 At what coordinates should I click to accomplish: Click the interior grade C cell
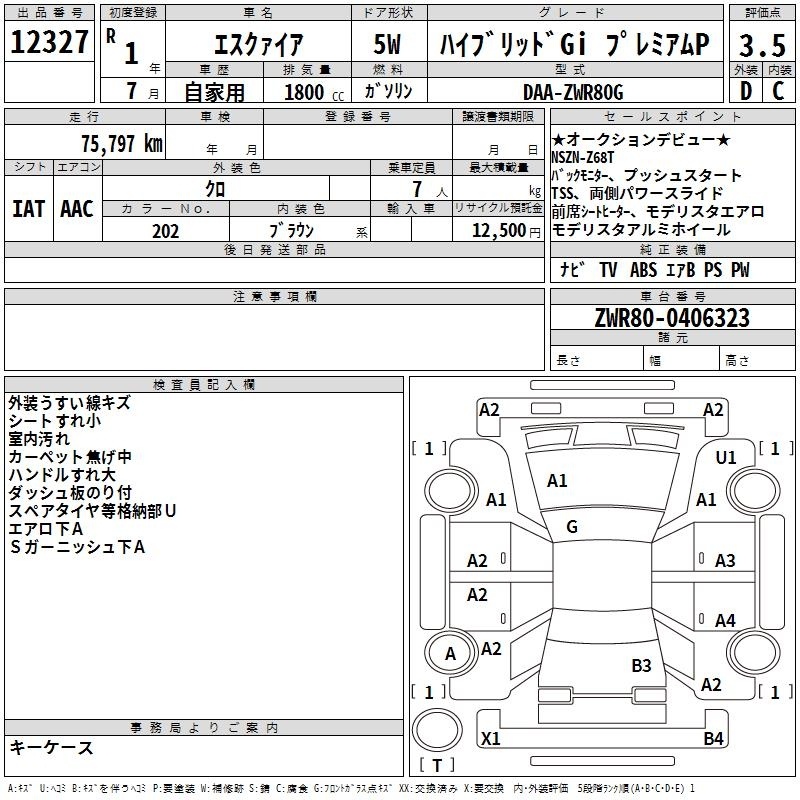[x=779, y=91]
